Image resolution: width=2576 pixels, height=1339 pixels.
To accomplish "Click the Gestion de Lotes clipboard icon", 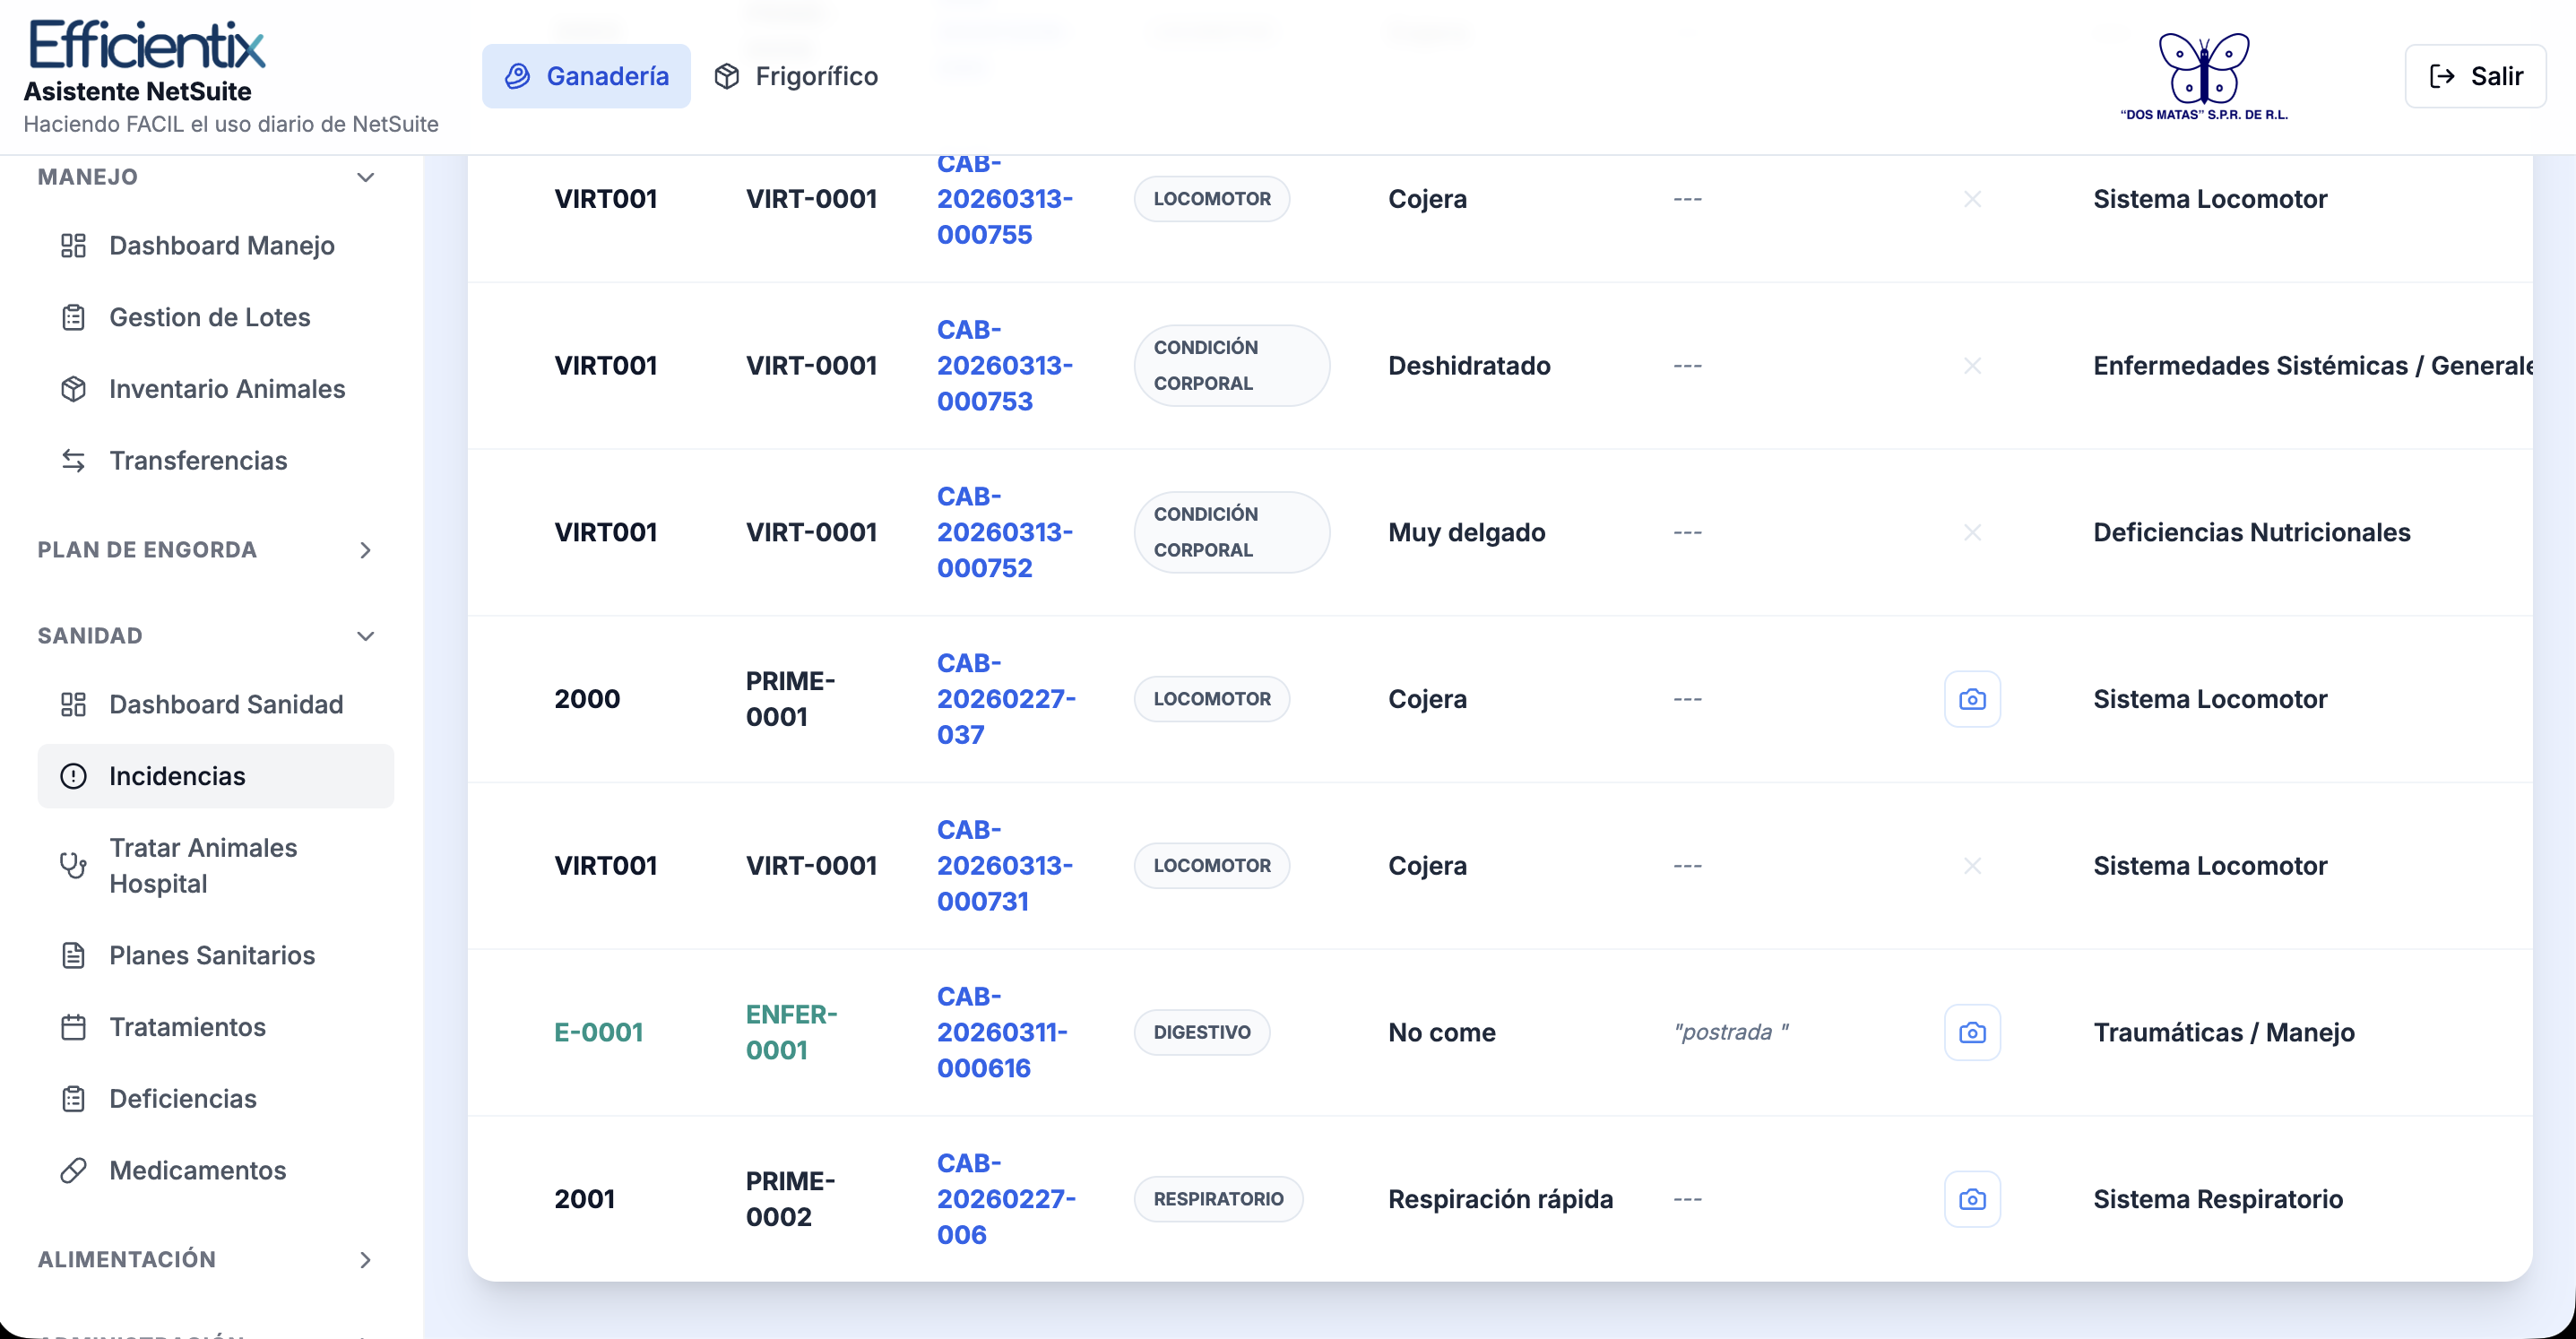I will coord(73,317).
